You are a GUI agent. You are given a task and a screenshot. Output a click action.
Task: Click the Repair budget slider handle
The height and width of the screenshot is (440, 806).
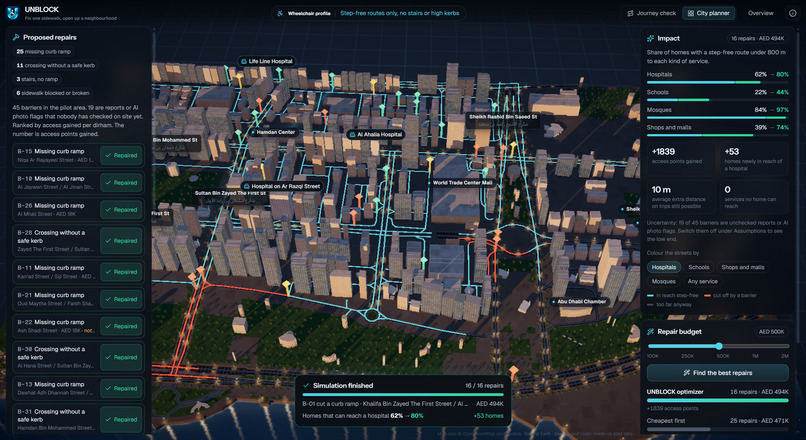(719, 346)
